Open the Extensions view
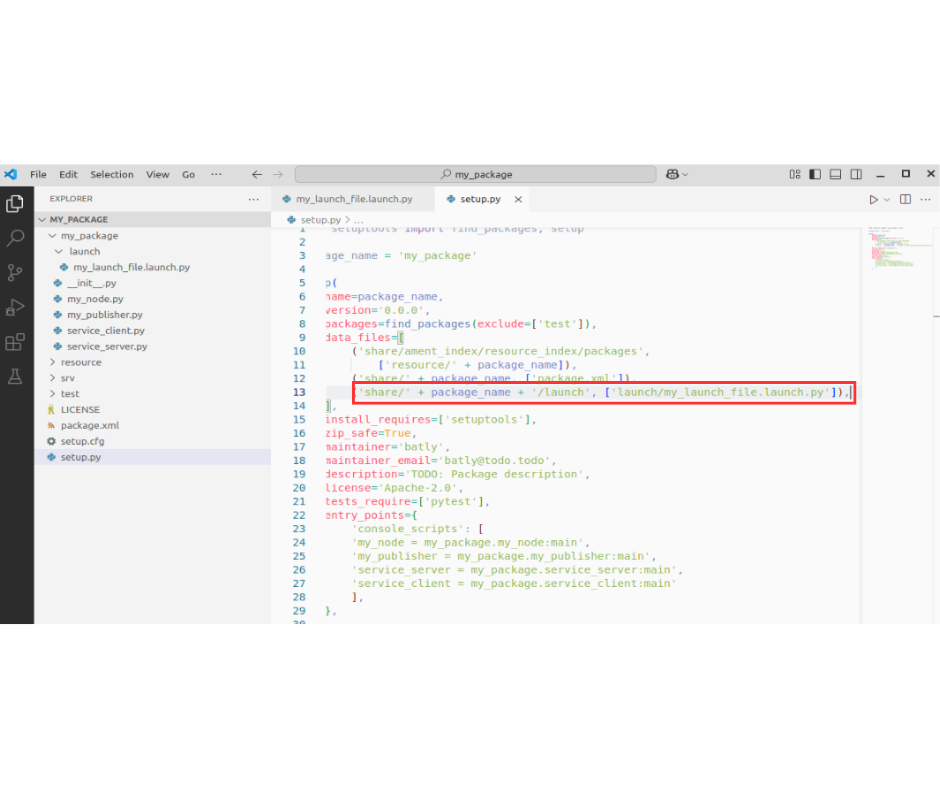Viewport: 940px width, 788px height. coord(15,342)
